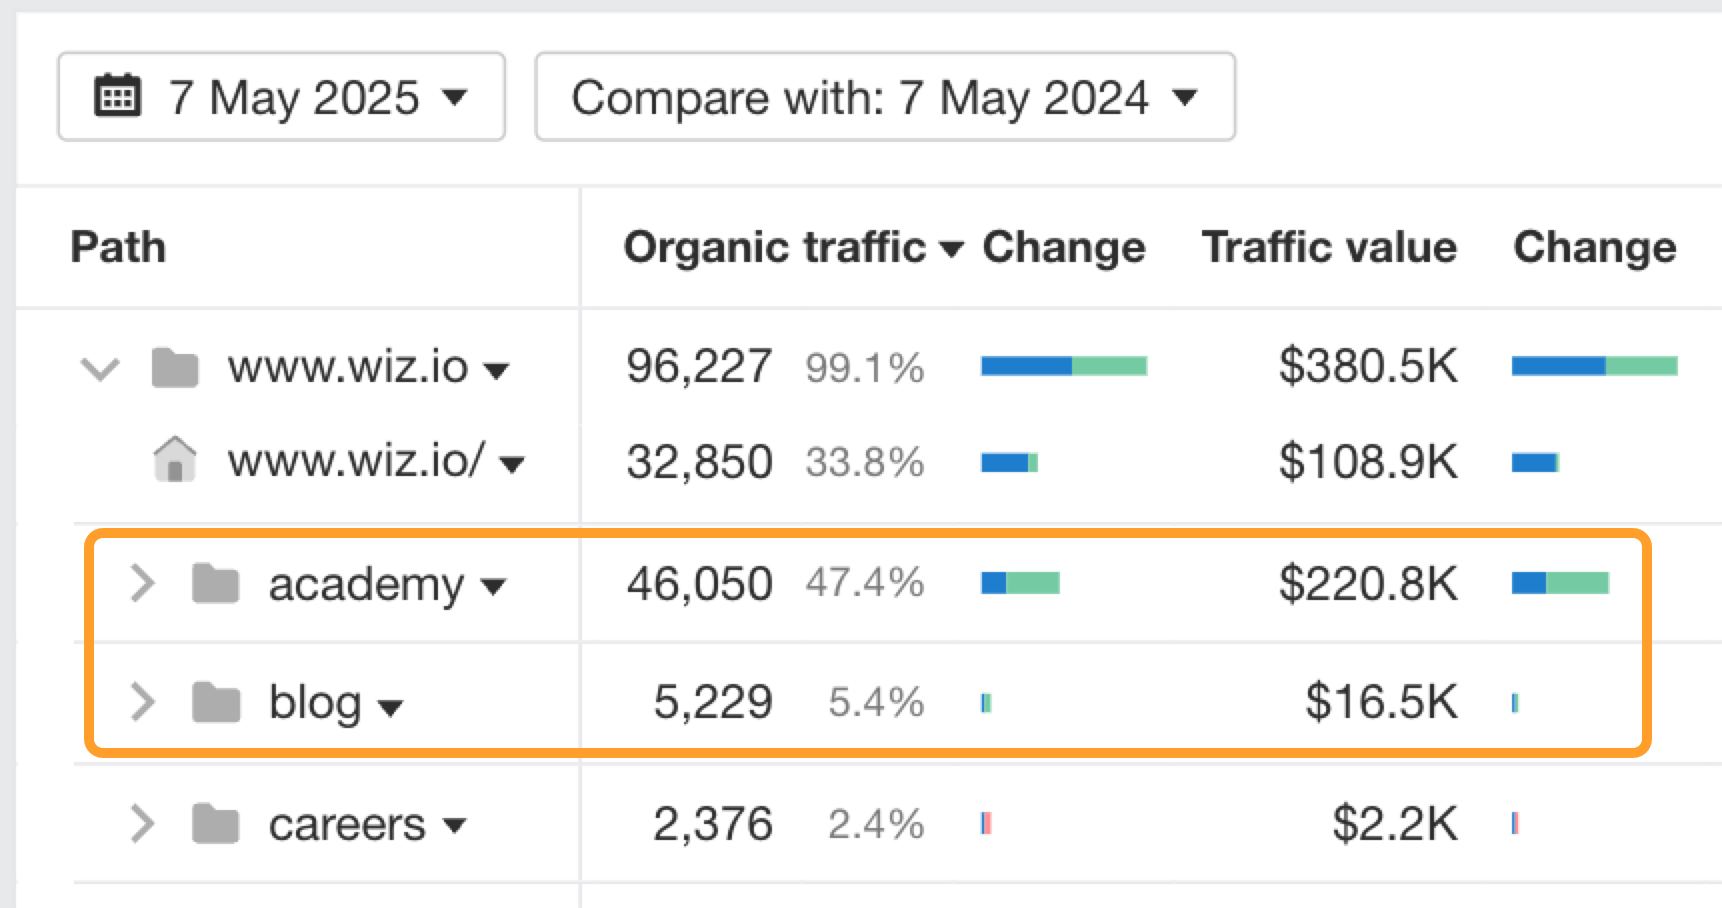Open the Compare with date dropdown
1722x908 pixels.
point(884,97)
